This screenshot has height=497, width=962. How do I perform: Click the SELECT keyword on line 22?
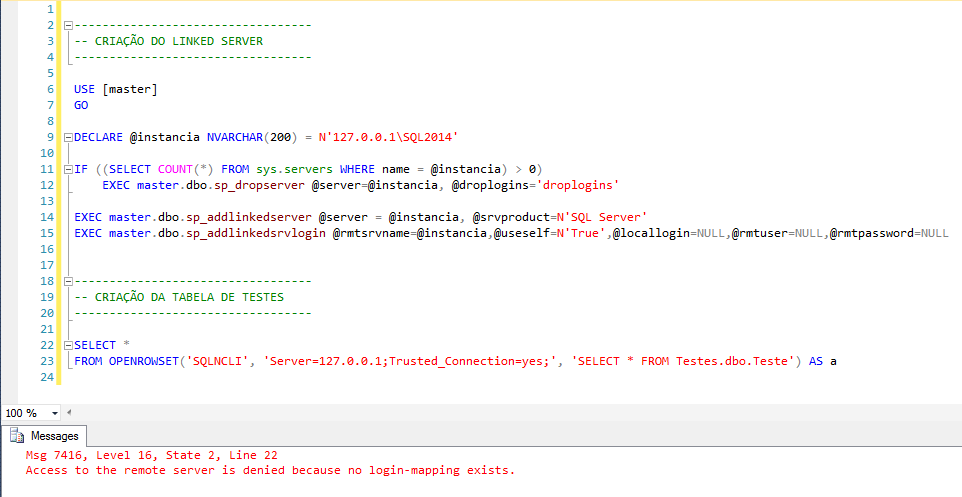click(x=95, y=345)
